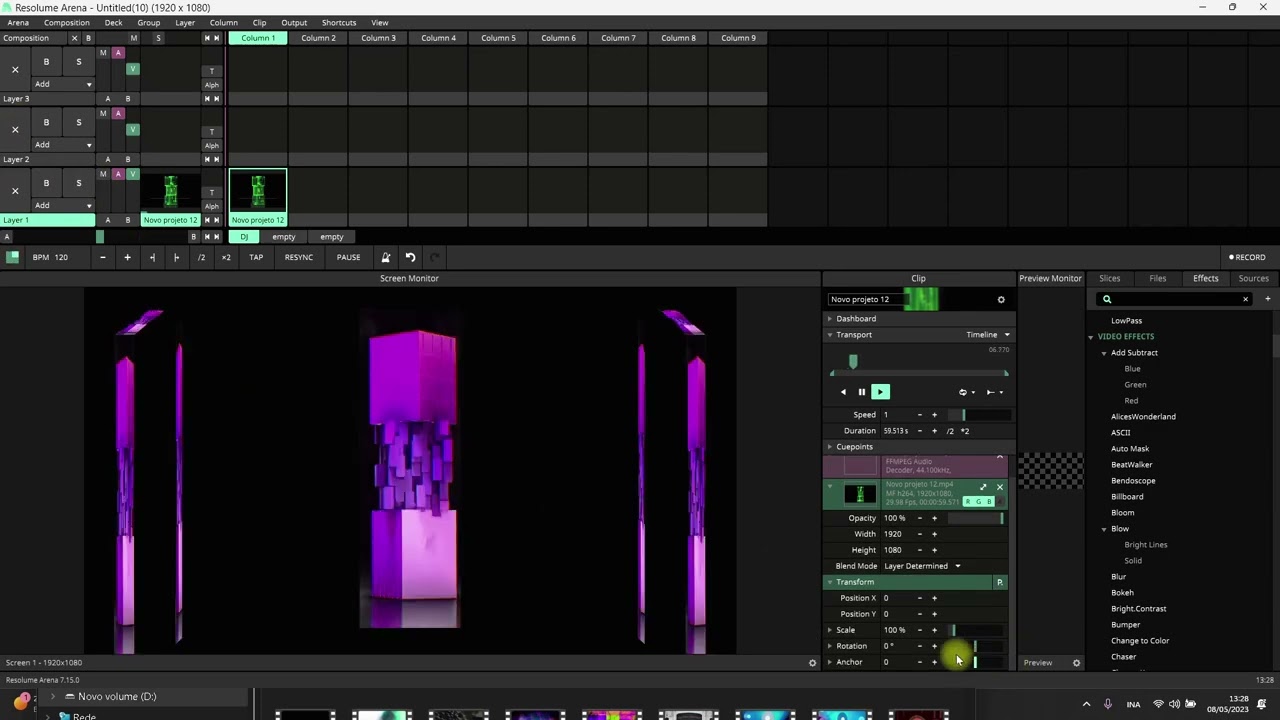Click the green play forward button
1280x720 pixels.
coord(880,392)
